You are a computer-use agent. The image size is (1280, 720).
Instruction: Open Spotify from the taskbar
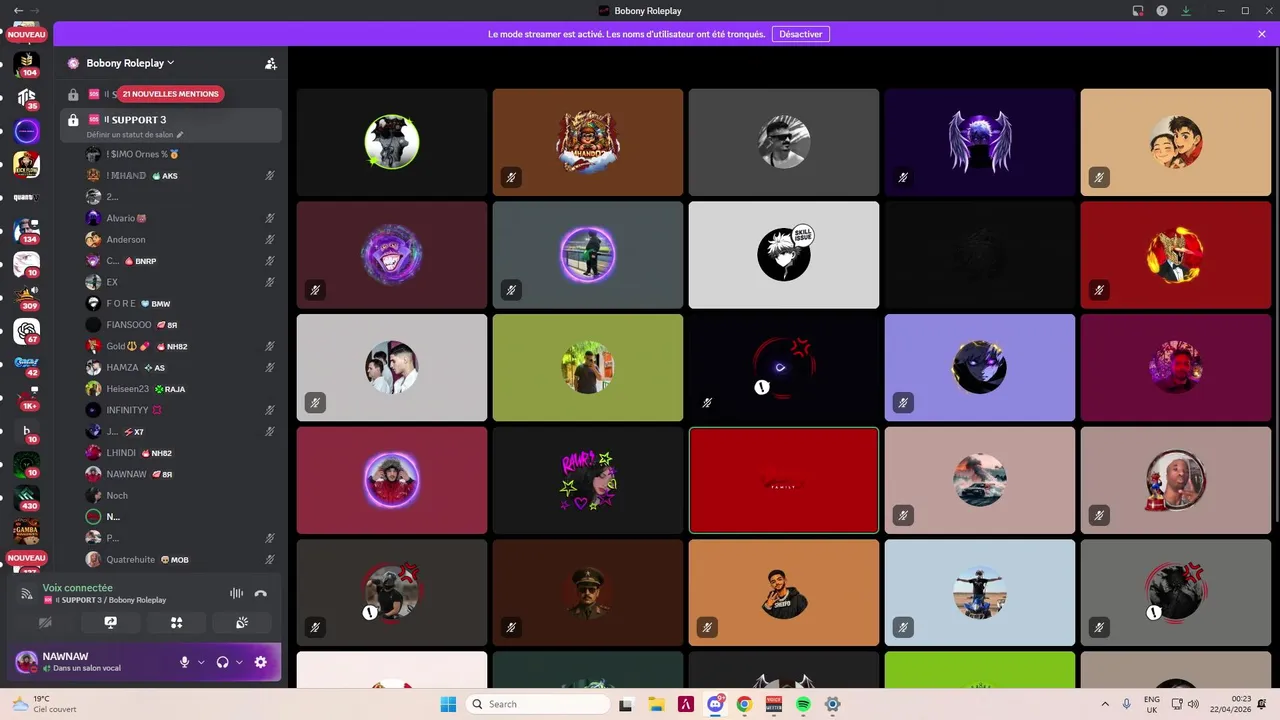(x=803, y=704)
